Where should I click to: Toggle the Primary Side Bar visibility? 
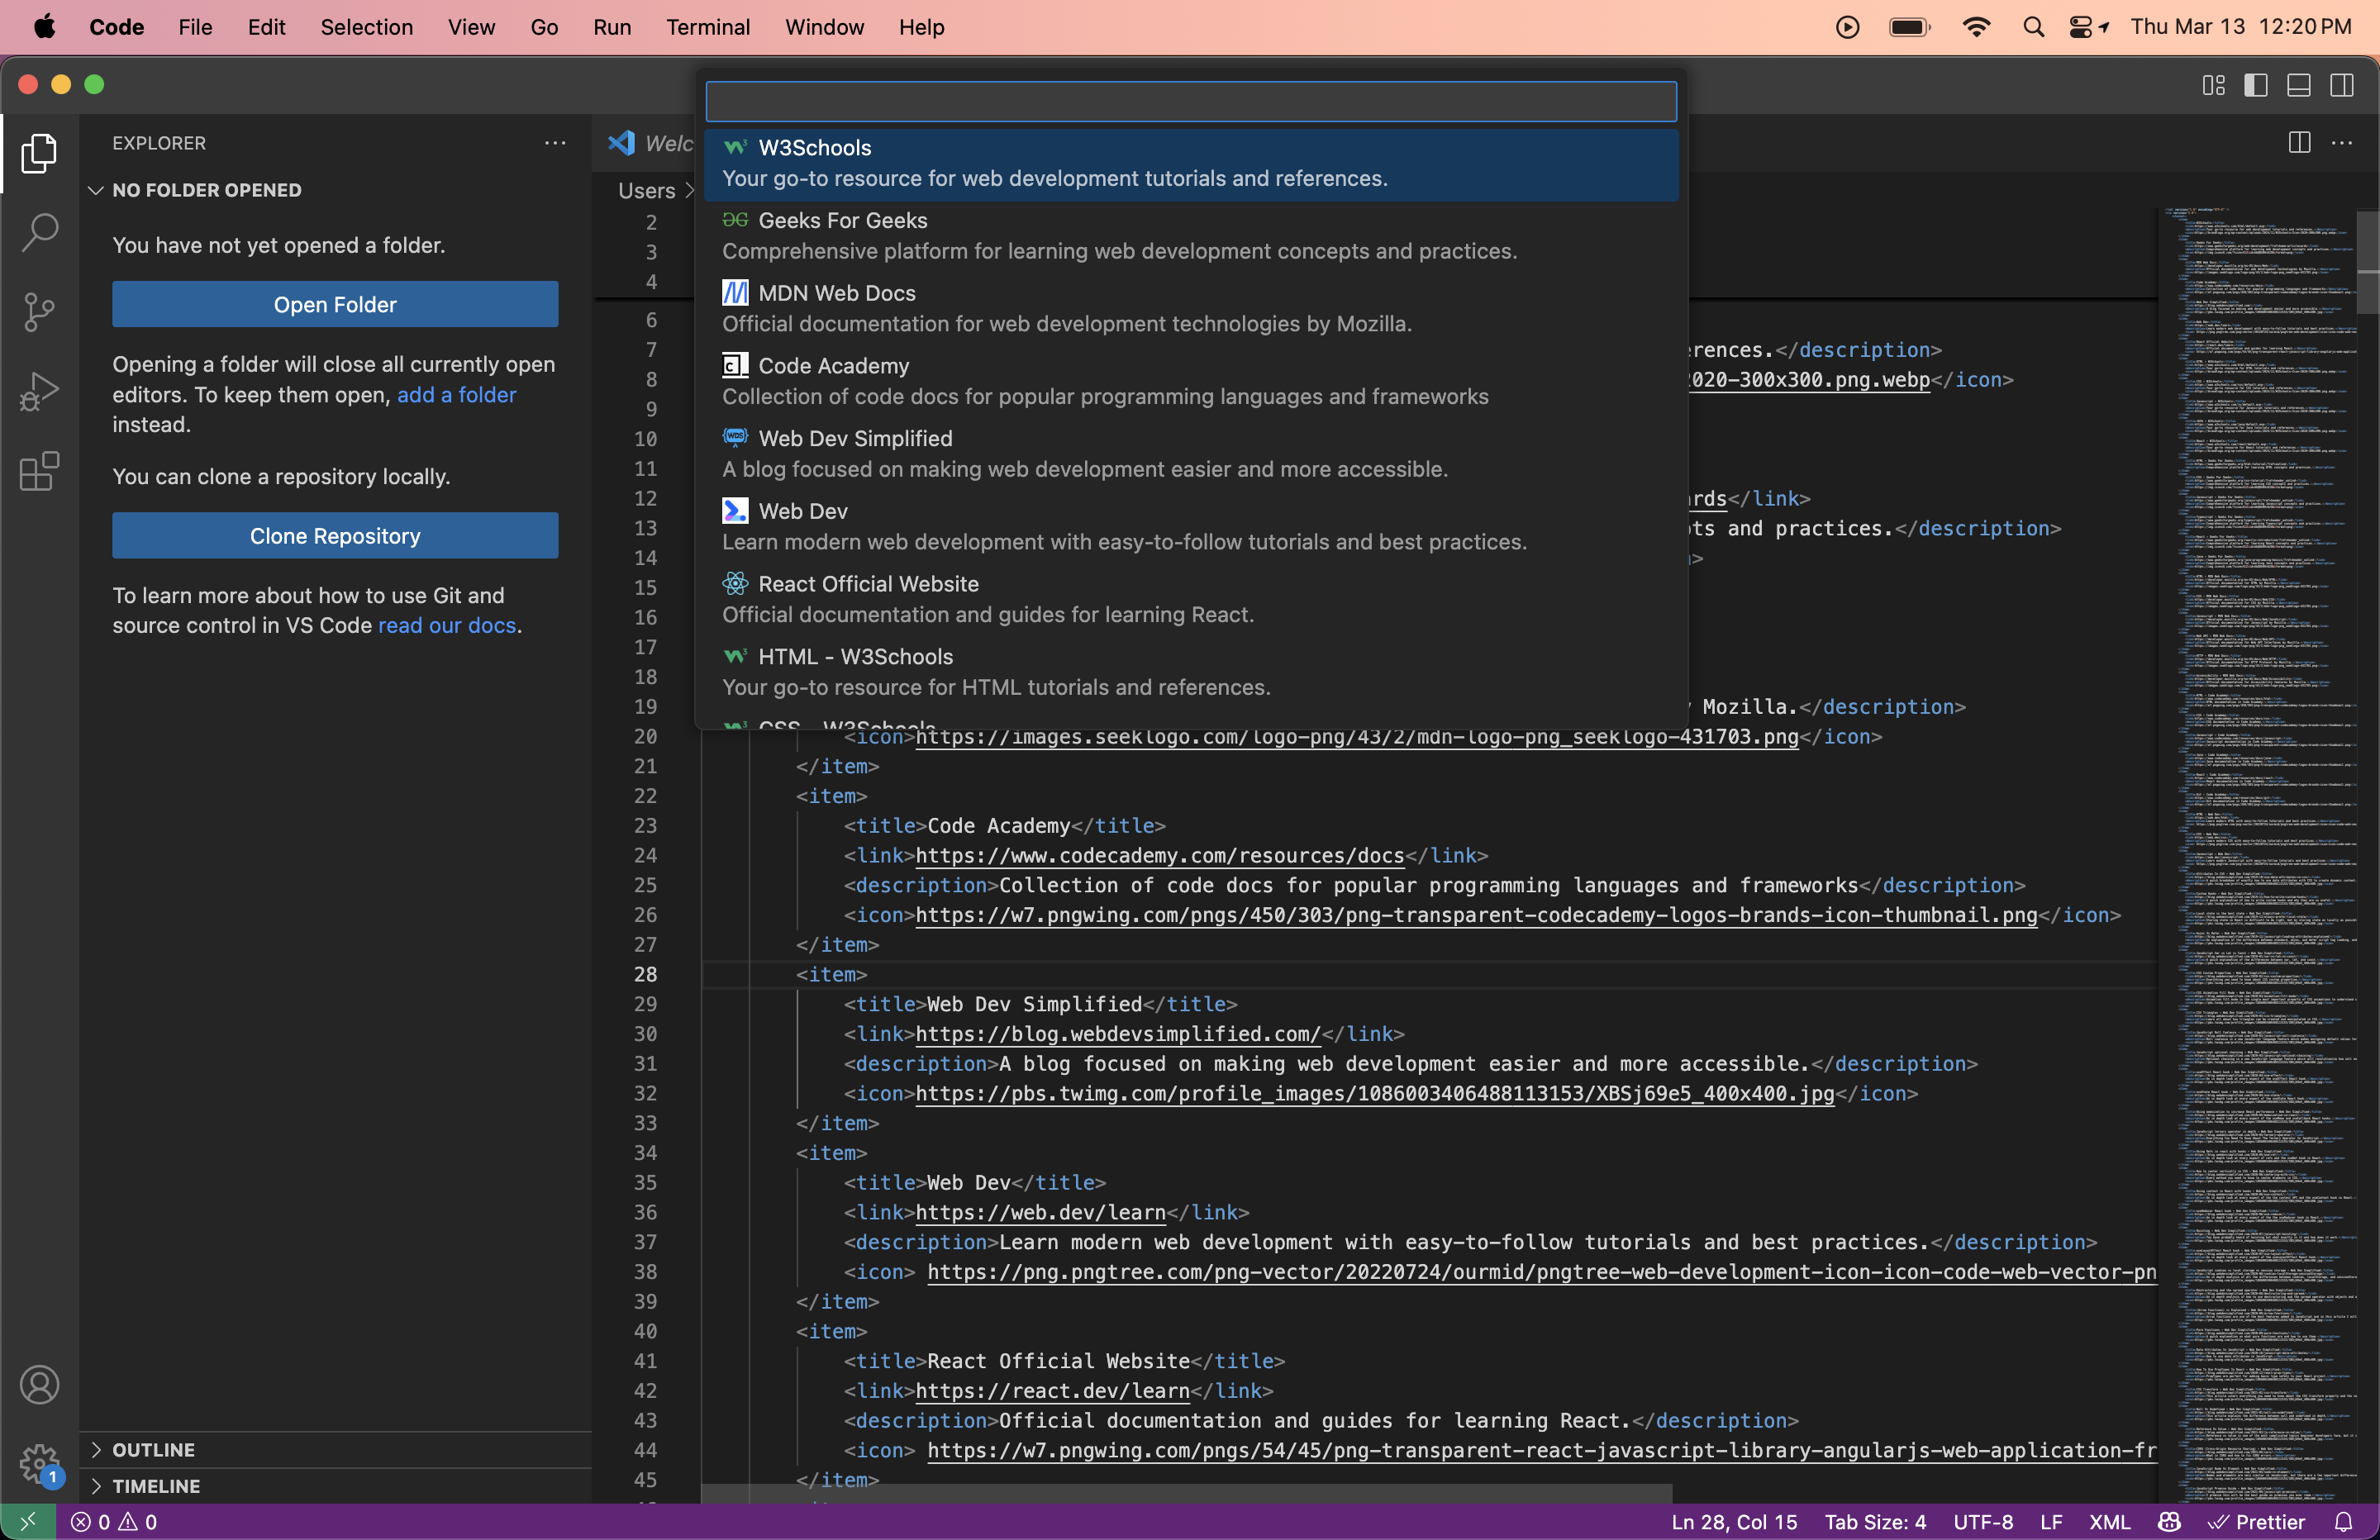(x=2256, y=85)
